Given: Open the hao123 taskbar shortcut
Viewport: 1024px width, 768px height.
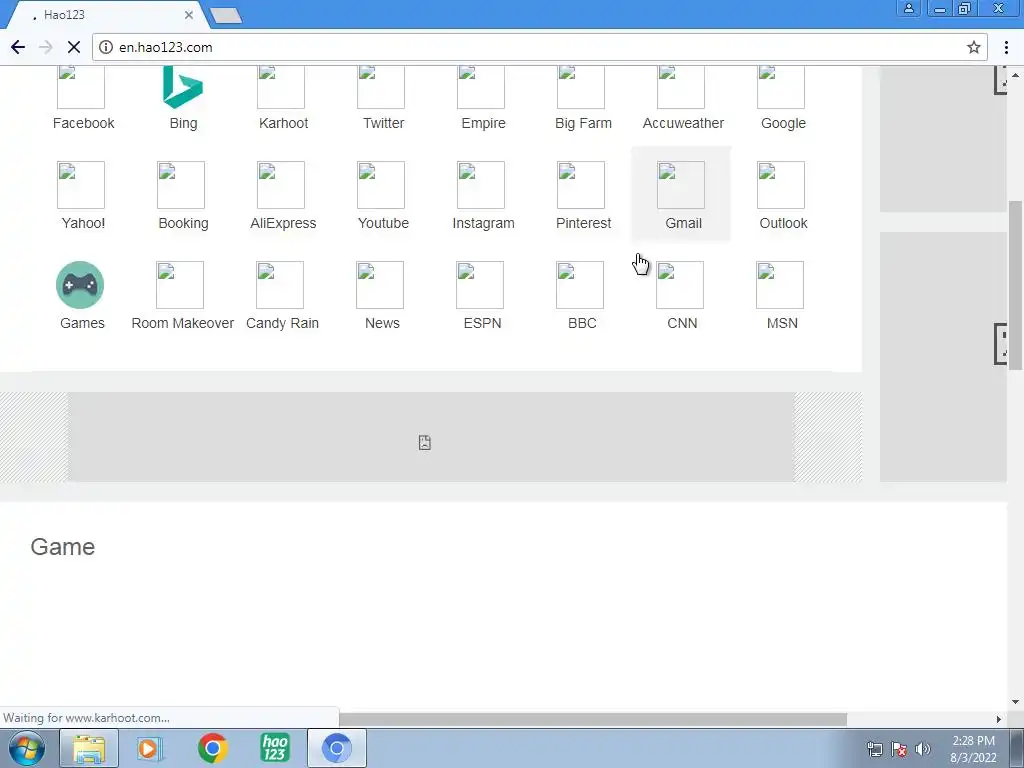Looking at the screenshot, I should (x=275, y=748).
